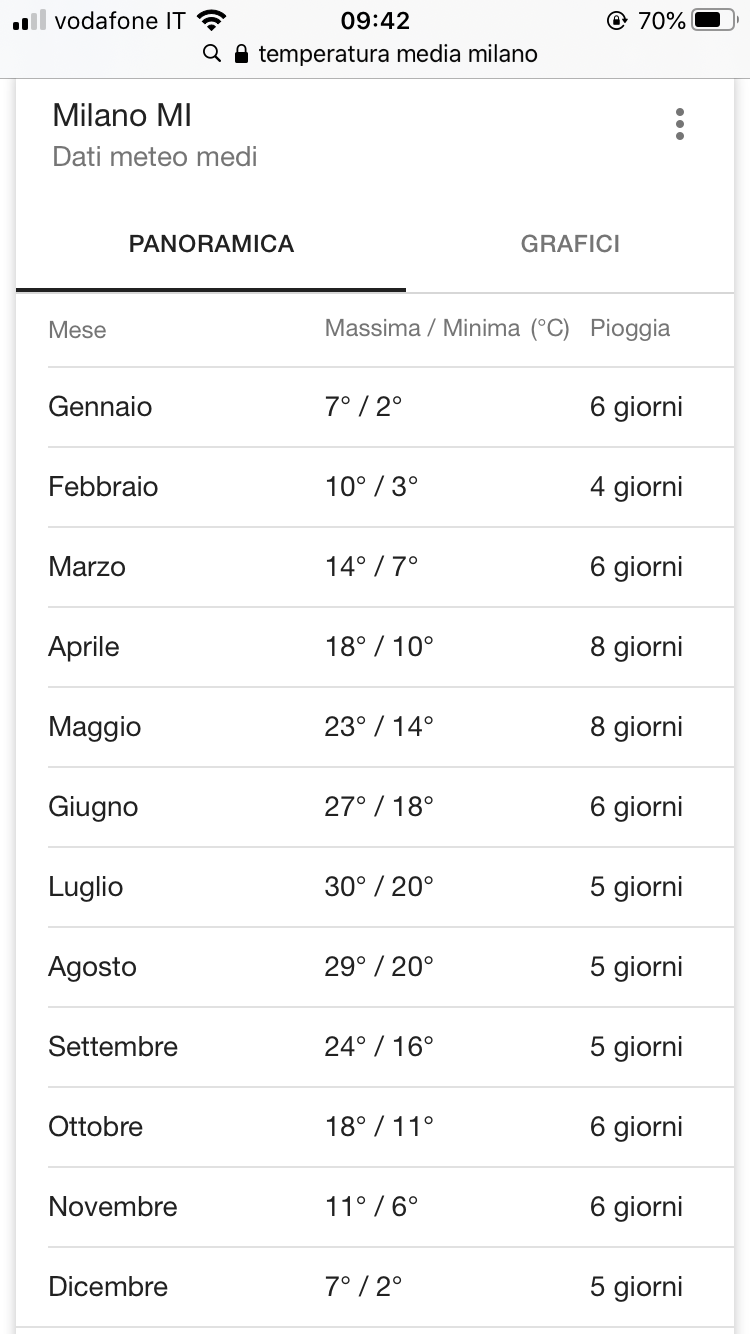
Task: Open the three-dot options menu
Action: 680,124
